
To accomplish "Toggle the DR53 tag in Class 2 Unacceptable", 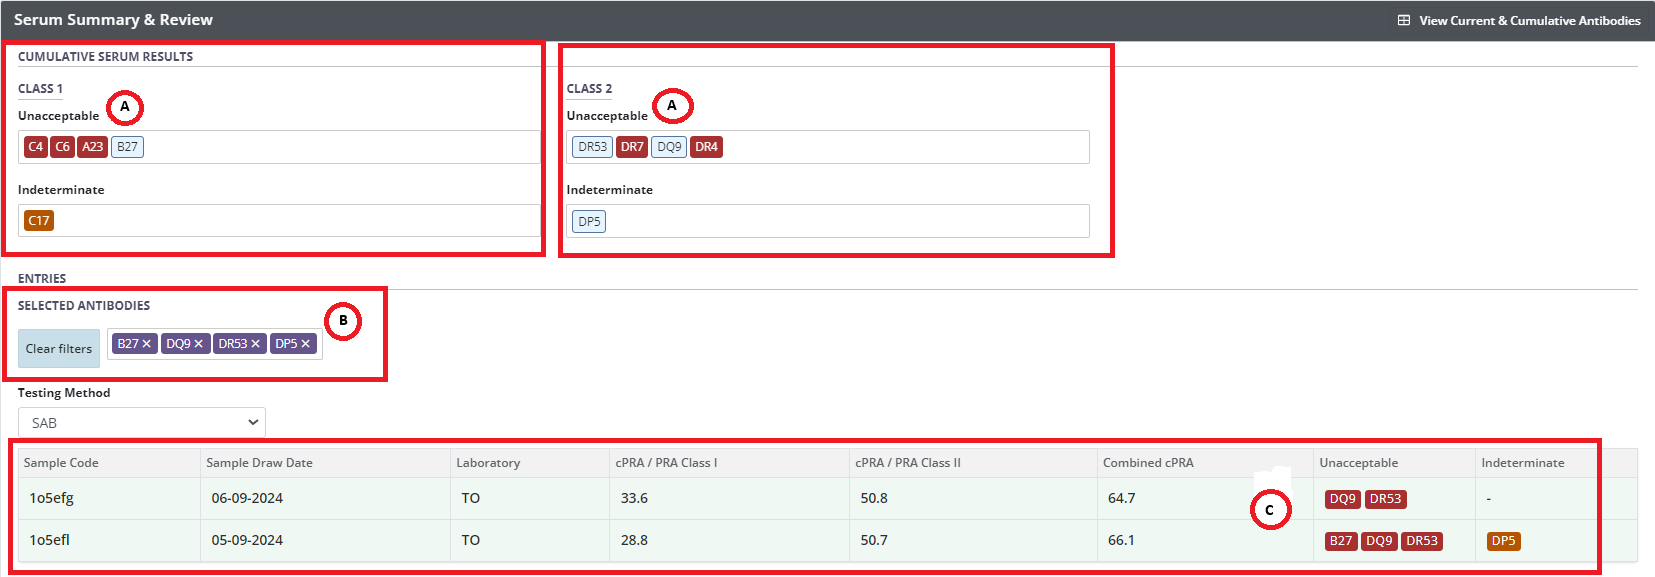I will 592,147.
